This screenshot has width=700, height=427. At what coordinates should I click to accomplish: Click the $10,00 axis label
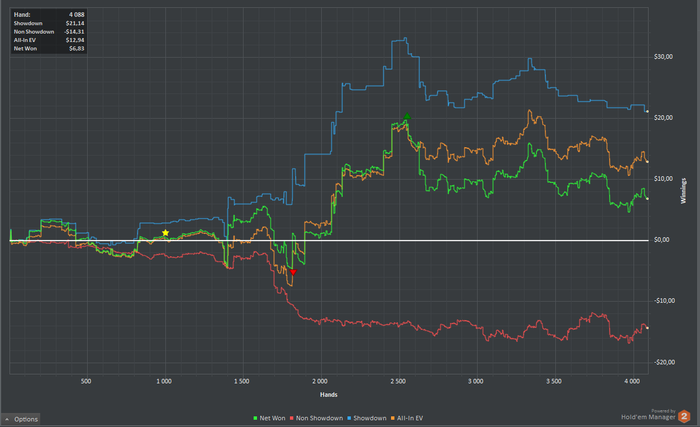coord(663,179)
